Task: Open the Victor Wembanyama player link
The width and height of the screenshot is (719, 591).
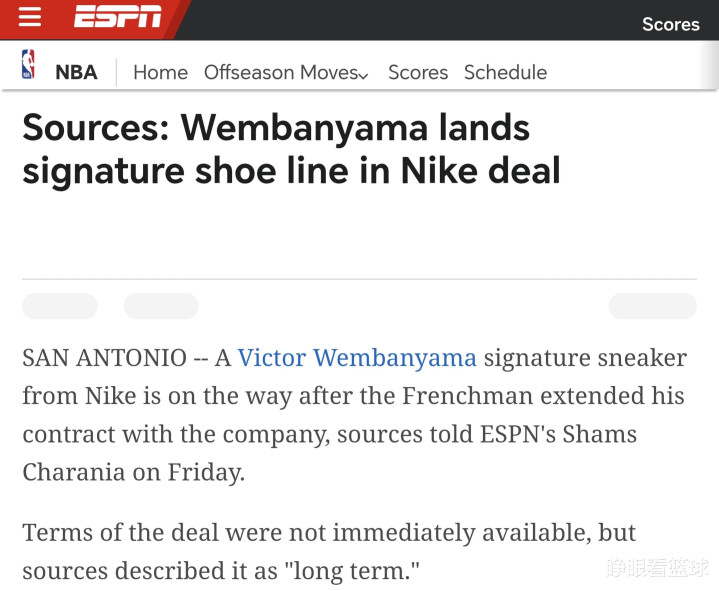Action: tap(357, 358)
